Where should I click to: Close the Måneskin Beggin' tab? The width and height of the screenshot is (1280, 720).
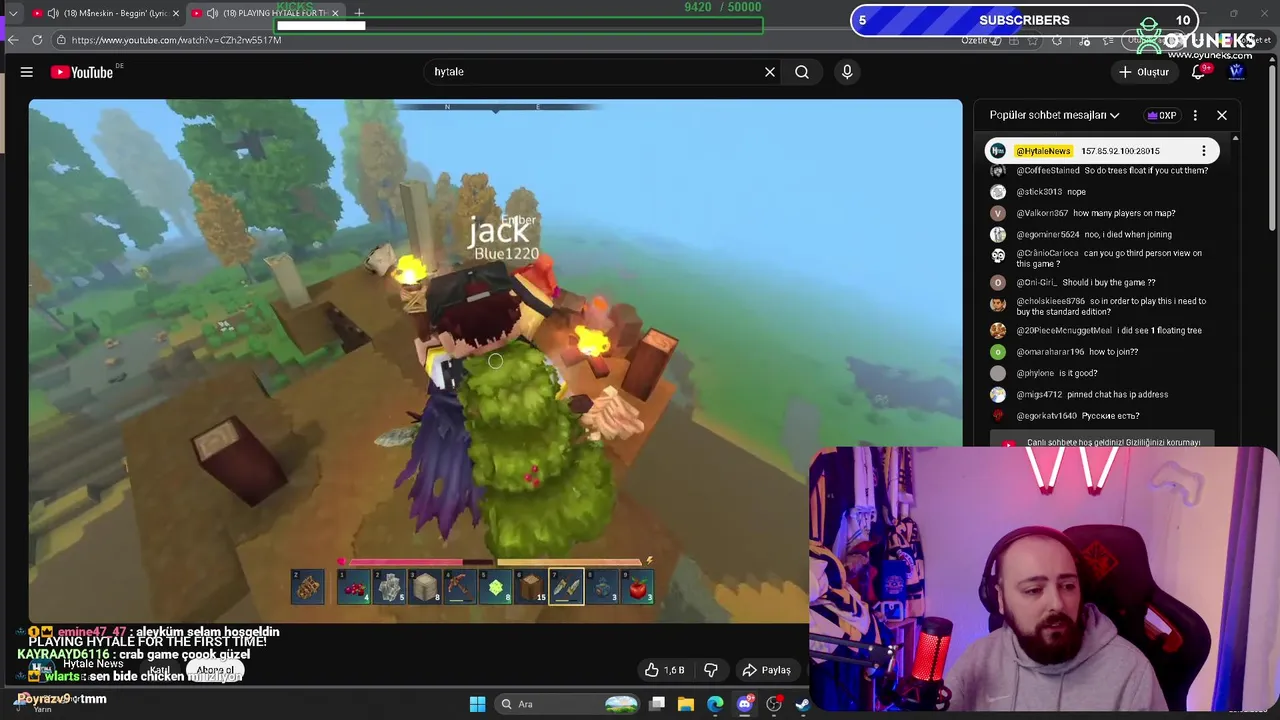point(176,13)
